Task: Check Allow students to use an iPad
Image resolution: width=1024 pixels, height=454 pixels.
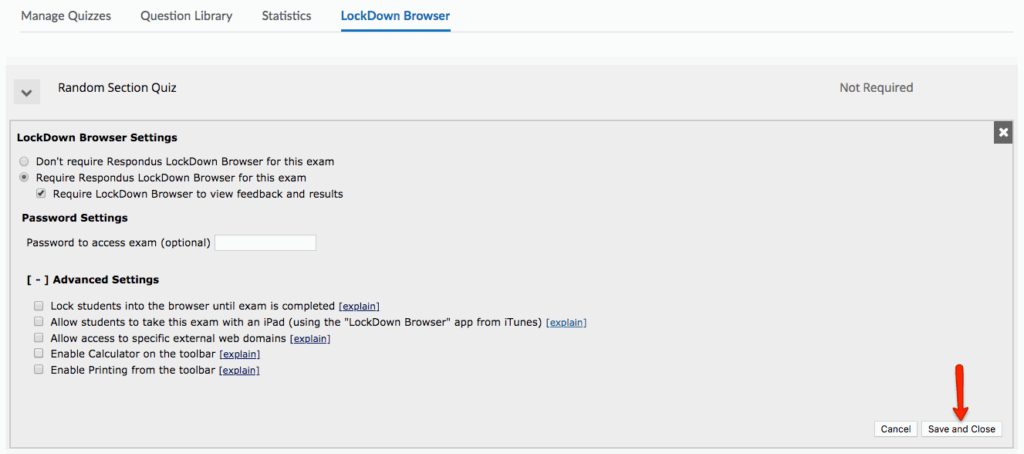Action: [39, 322]
